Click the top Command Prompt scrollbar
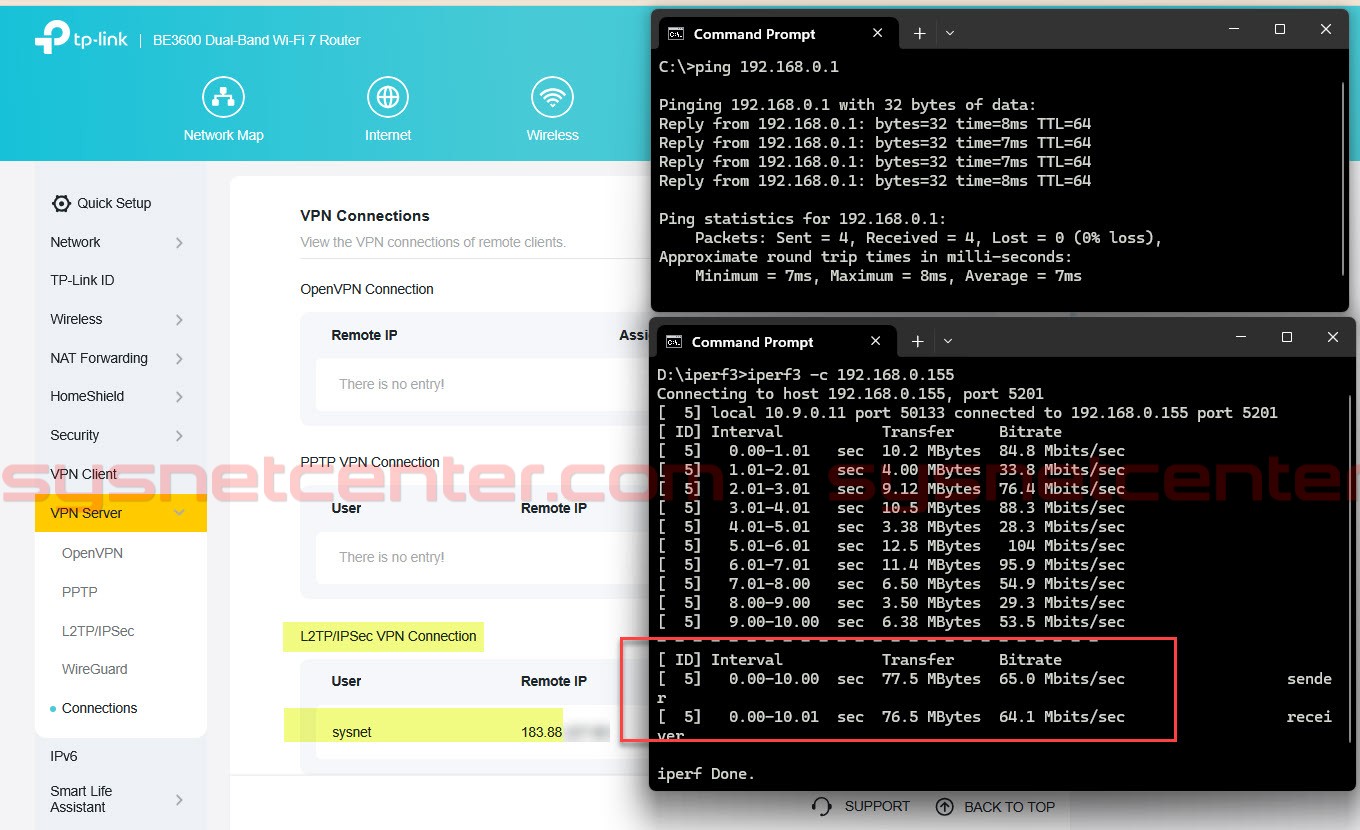This screenshot has height=830, width=1360. [x=1343, y=180]
